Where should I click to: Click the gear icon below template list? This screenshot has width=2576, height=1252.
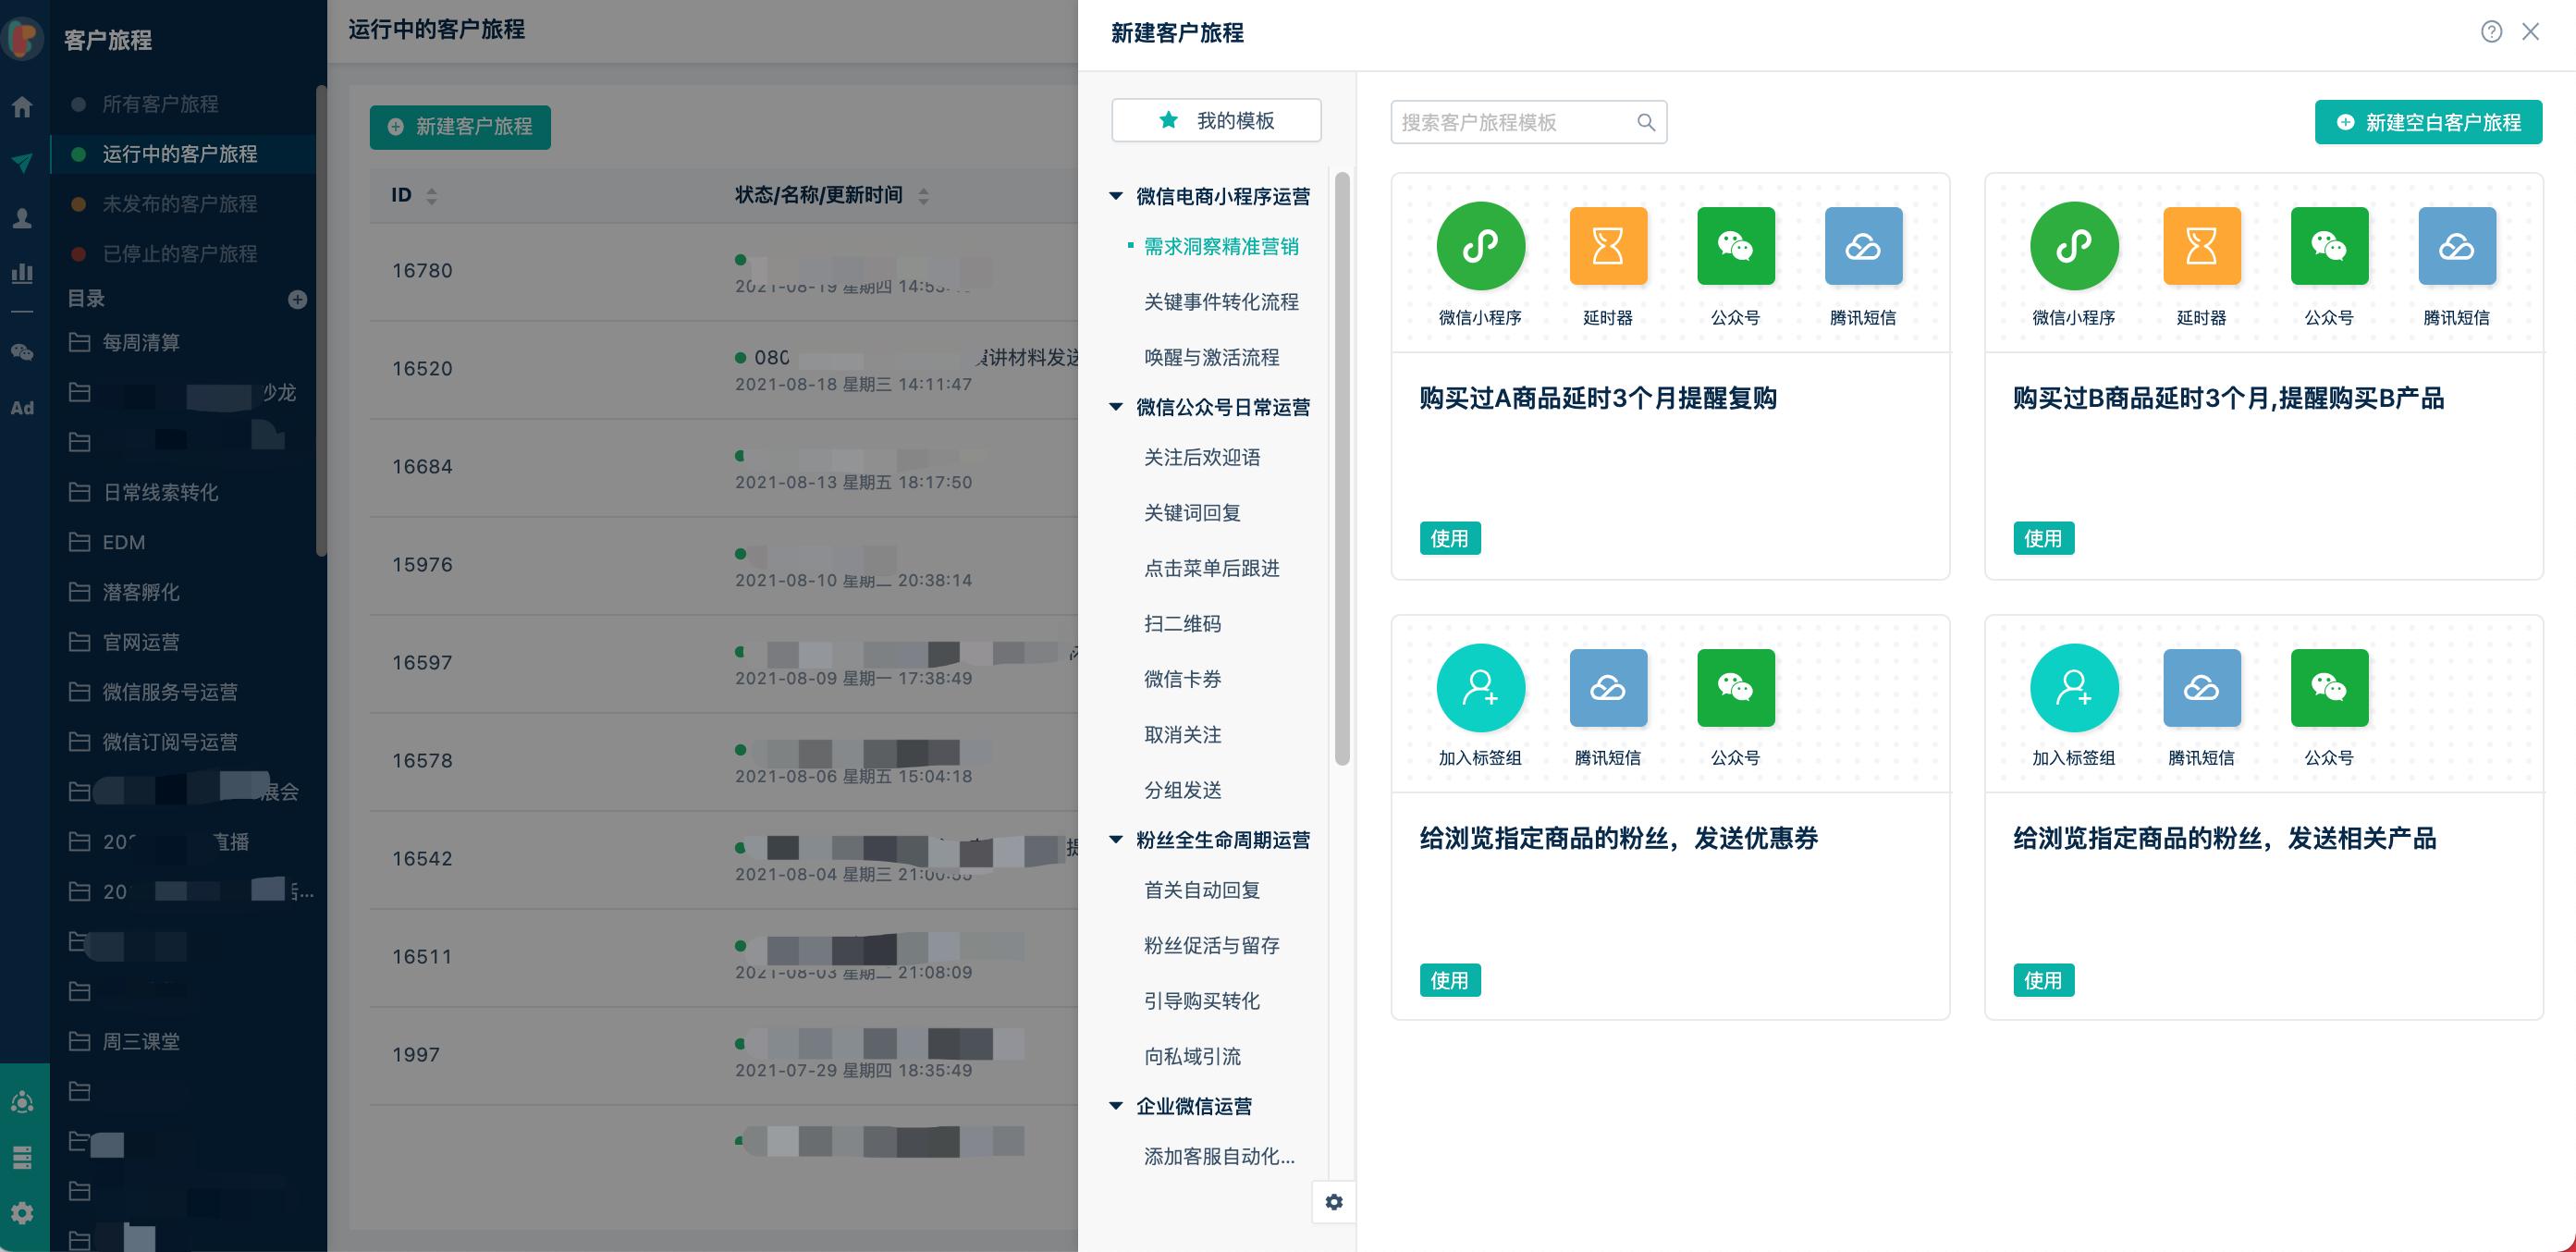pyautogui.click(x=1333, y=1202)
